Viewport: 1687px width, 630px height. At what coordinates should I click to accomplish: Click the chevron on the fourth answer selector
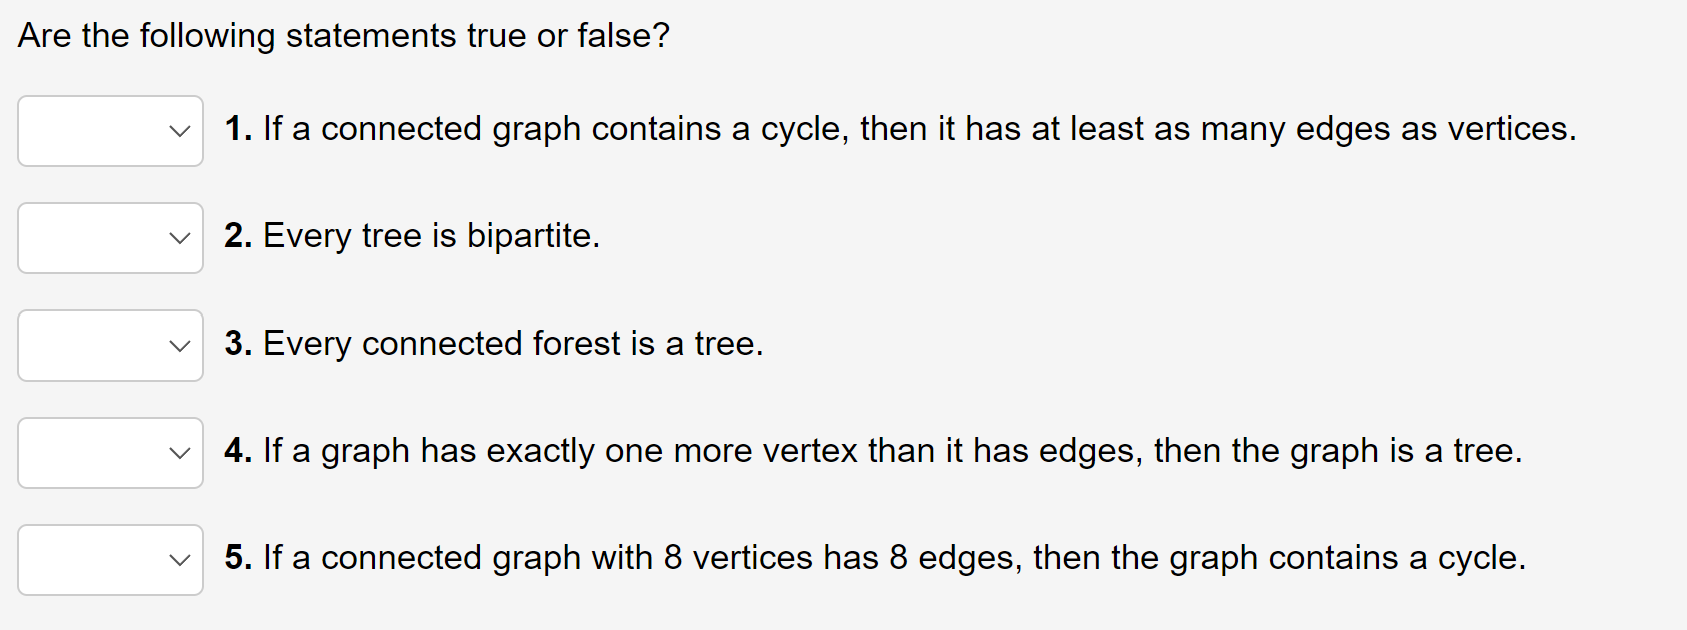178,453
